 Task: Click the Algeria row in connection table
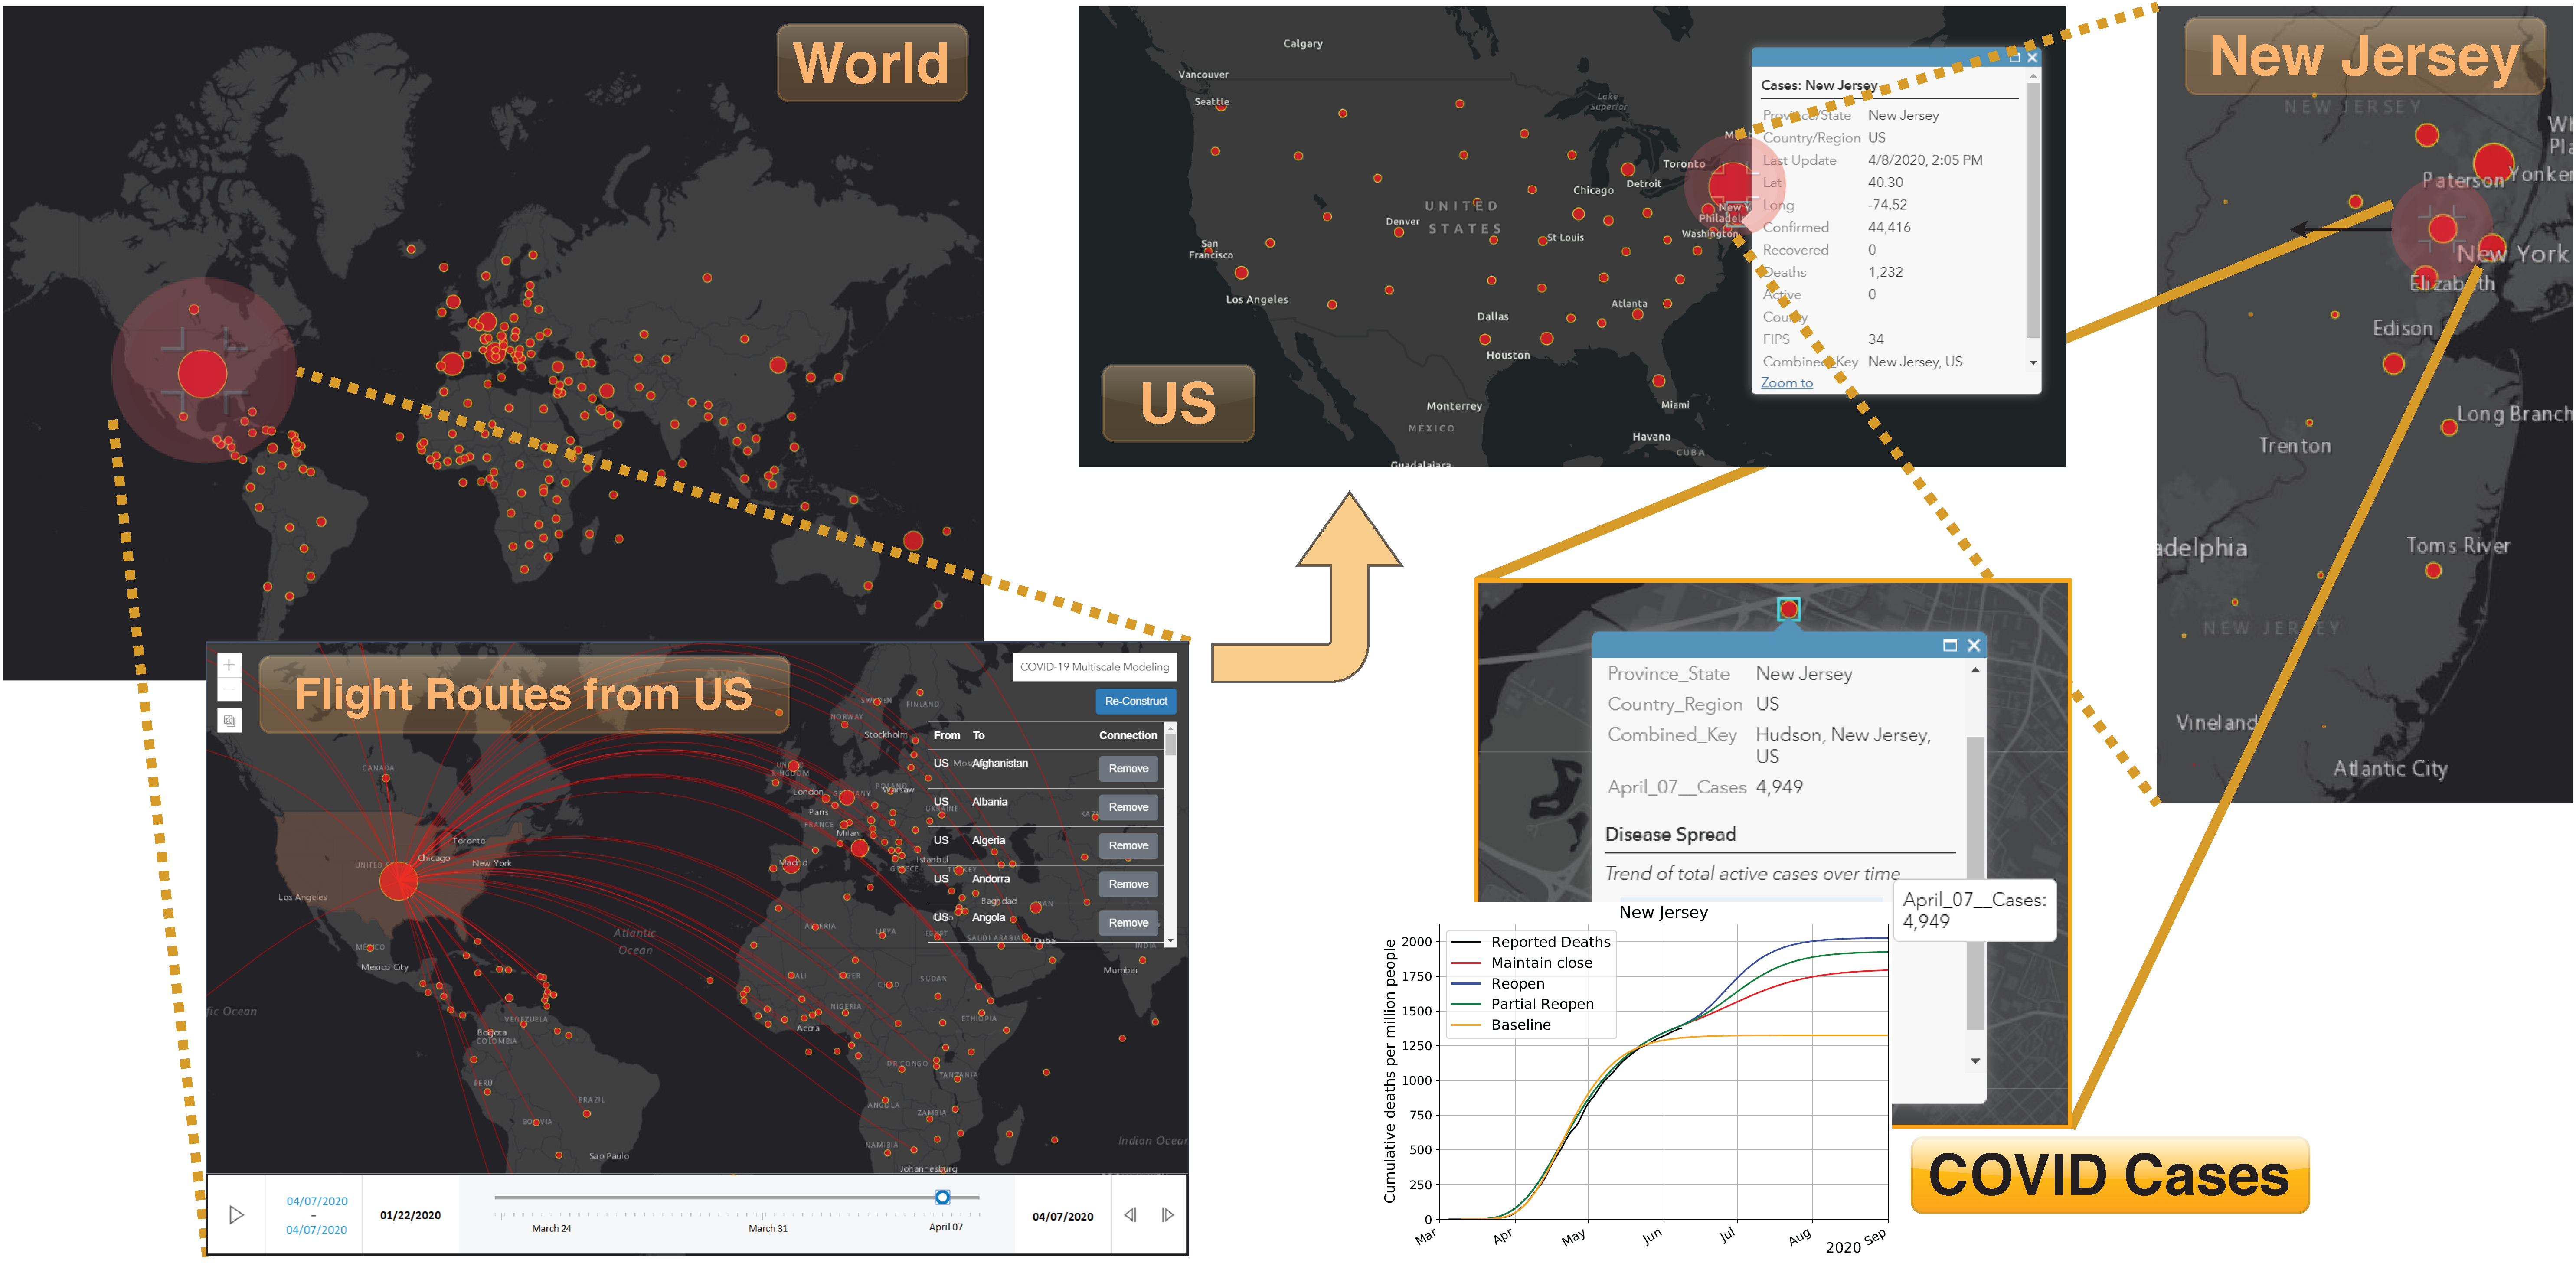[x=1047, y=846]
